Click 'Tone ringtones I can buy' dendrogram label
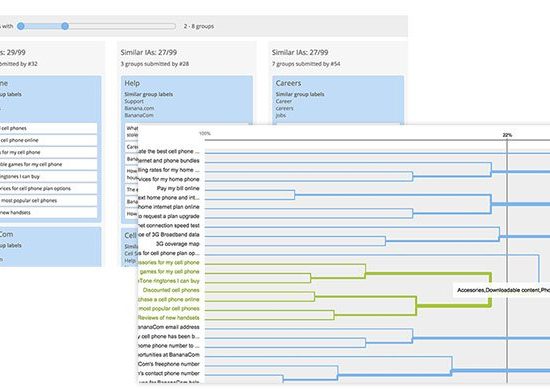 coord(169,281)
